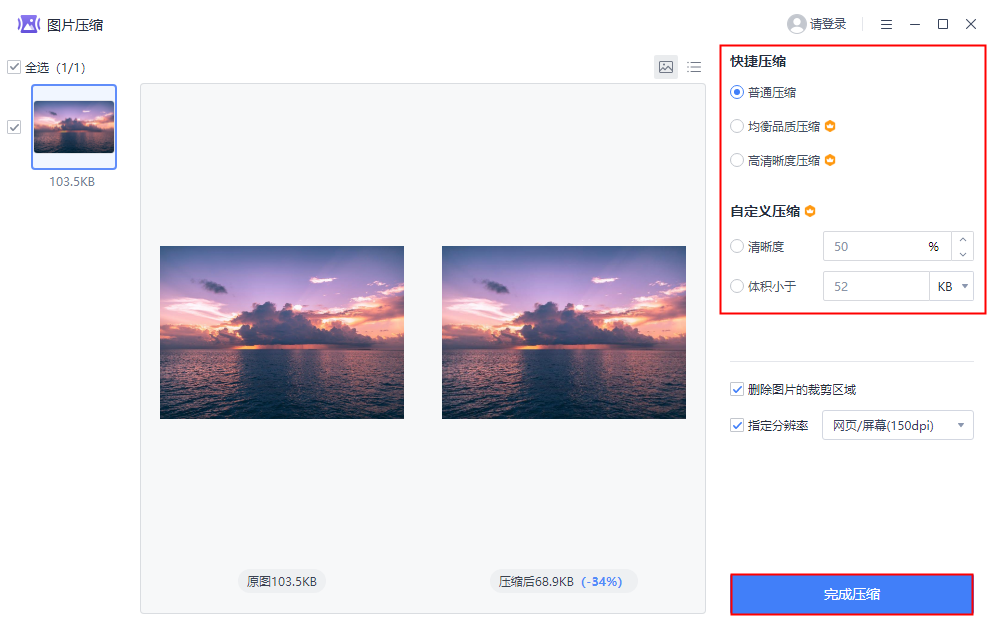This screenshot has height=636, width=997.
Task: Click the 体积小于 size input field
Action: tap(876, 286)
